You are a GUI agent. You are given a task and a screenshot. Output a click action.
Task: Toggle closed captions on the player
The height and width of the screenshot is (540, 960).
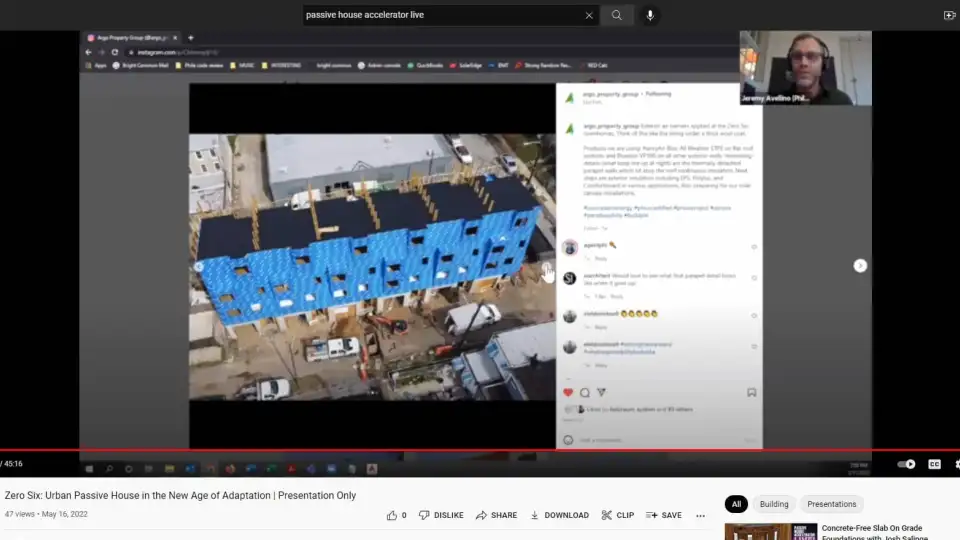(934, 464)
